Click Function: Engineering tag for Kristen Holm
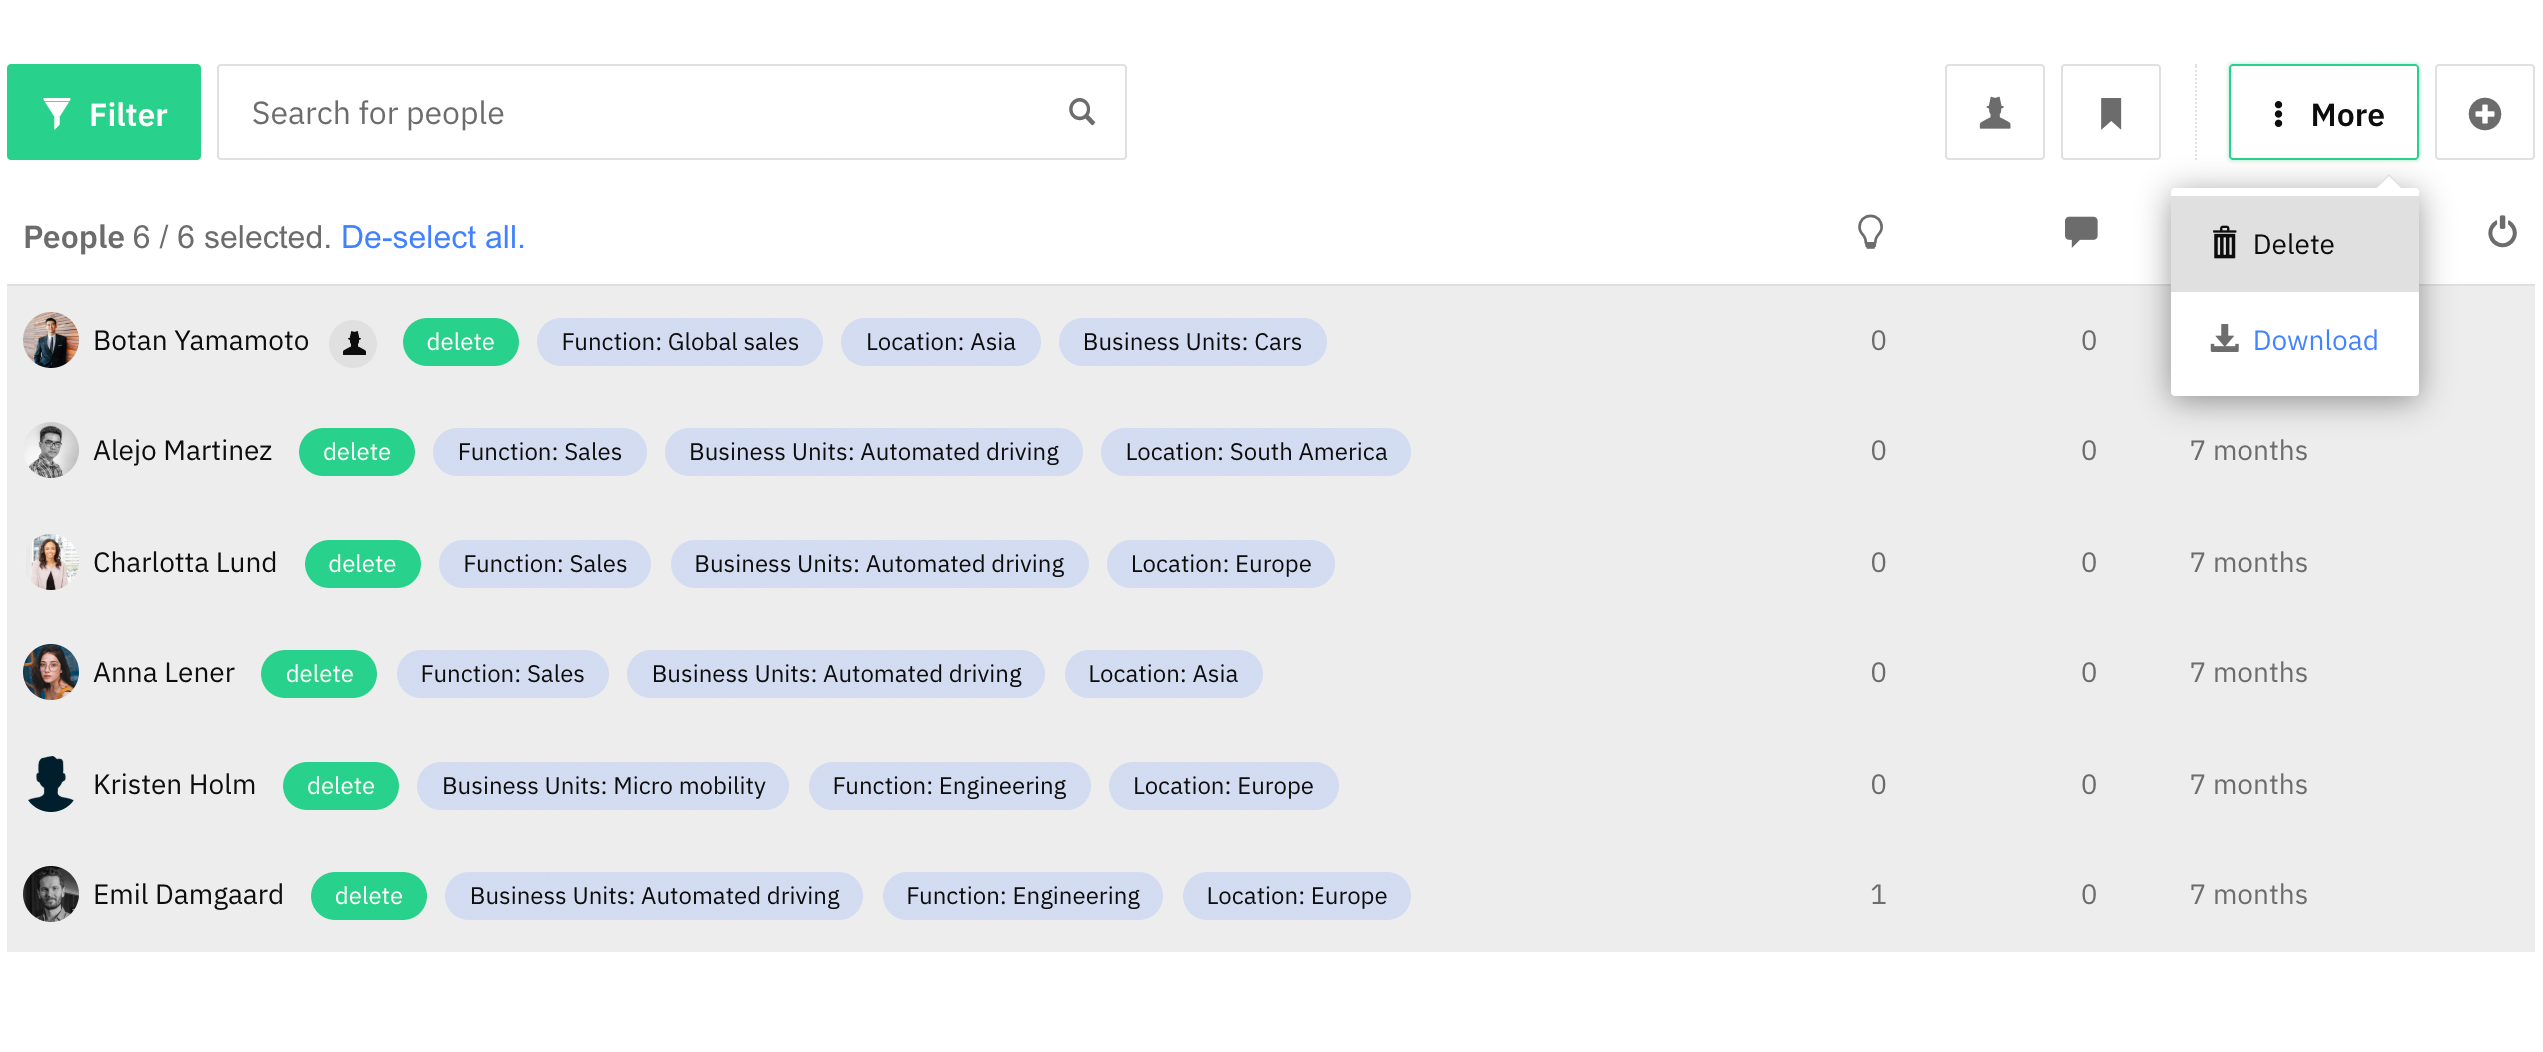 tap(949, 786)
